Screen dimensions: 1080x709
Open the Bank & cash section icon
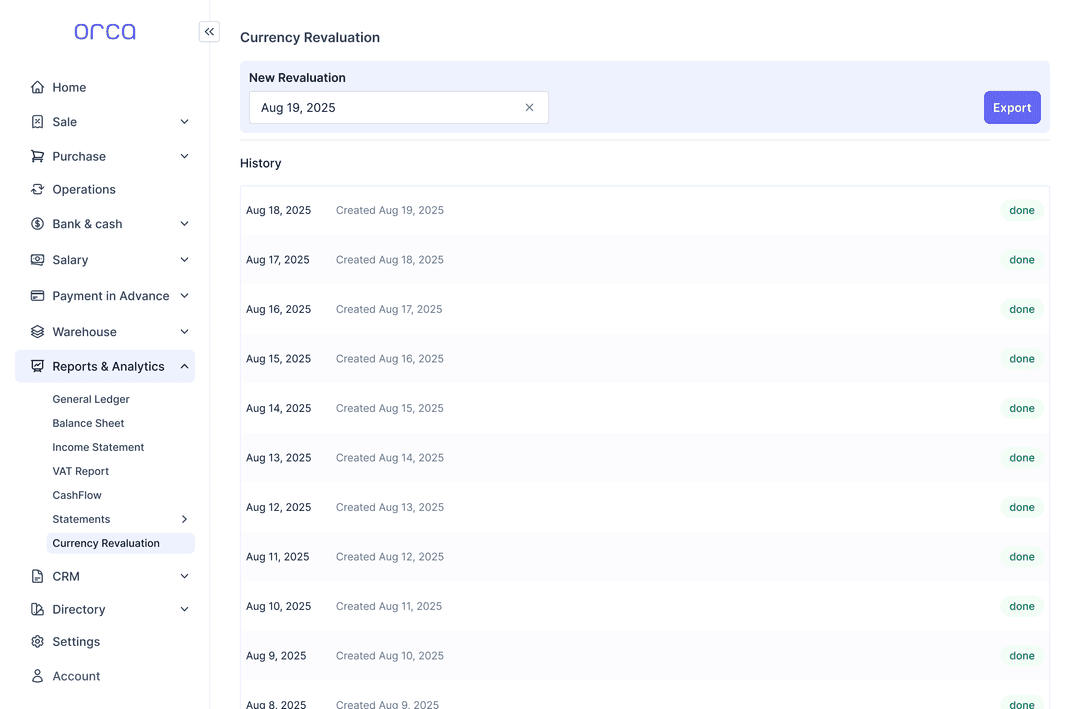pyautogui.click(x=37, y=223)
